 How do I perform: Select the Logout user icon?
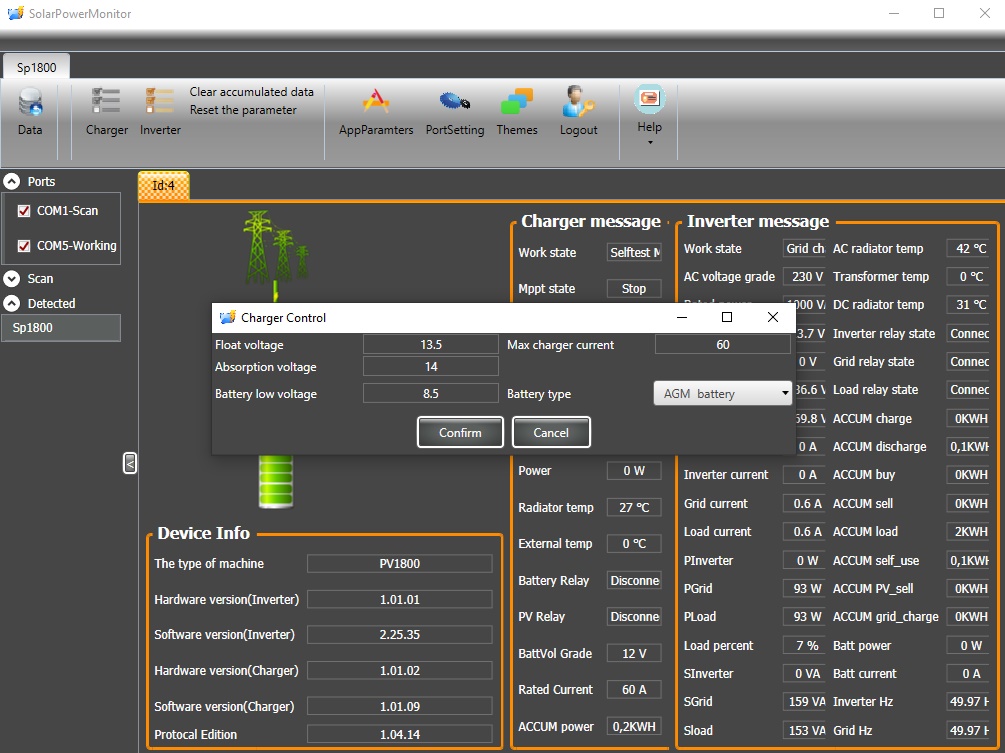click(578, 101)
